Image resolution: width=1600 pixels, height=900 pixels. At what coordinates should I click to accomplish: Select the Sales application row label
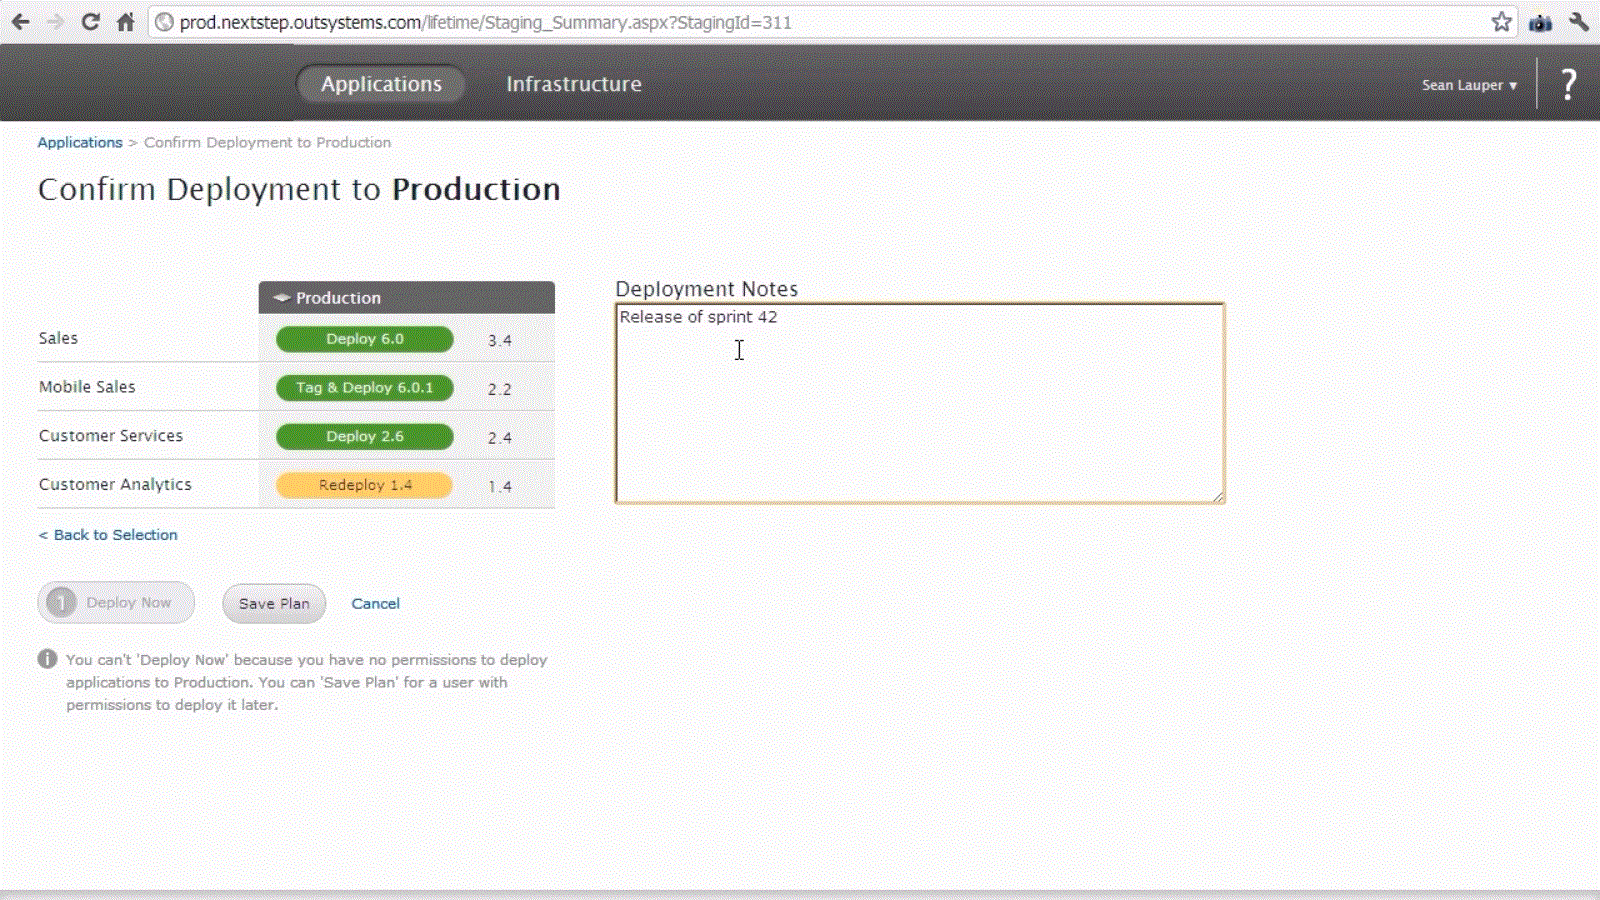click(58, 338)
